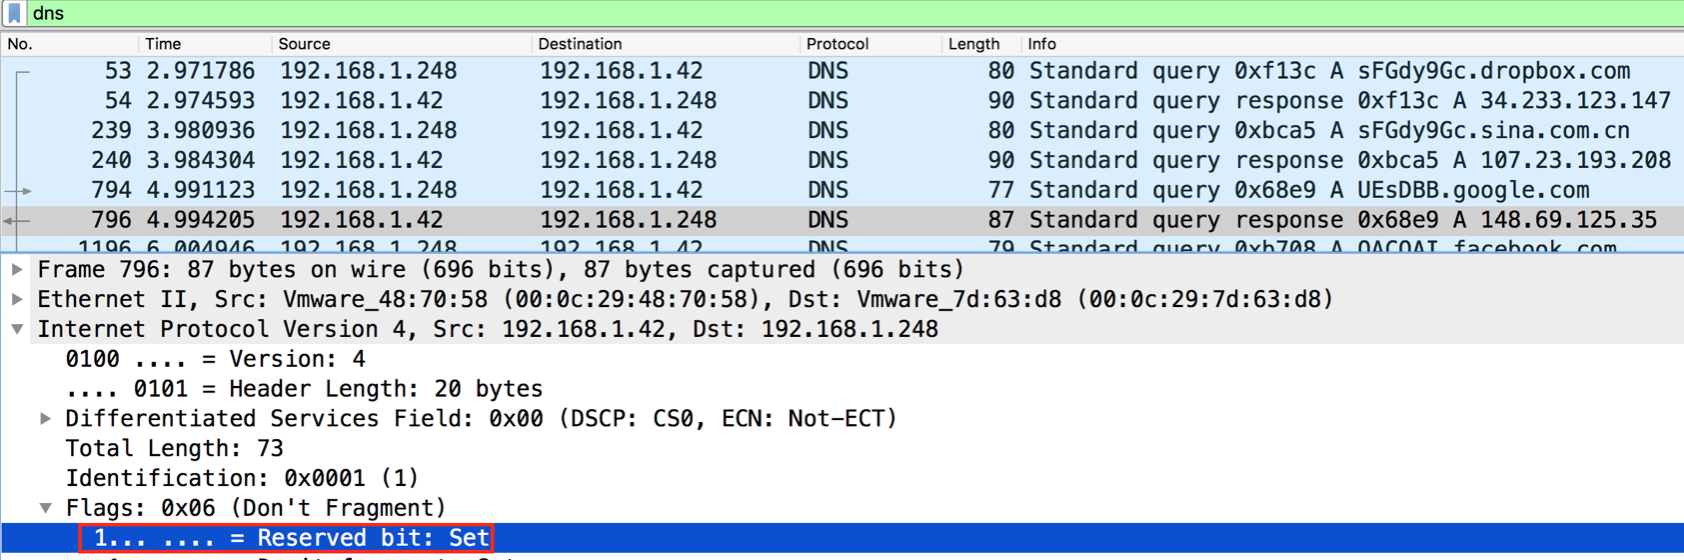Collapse the Flags 0x06 subtree
Viewport: 1684px width, 560px height.
click(46, 508)
